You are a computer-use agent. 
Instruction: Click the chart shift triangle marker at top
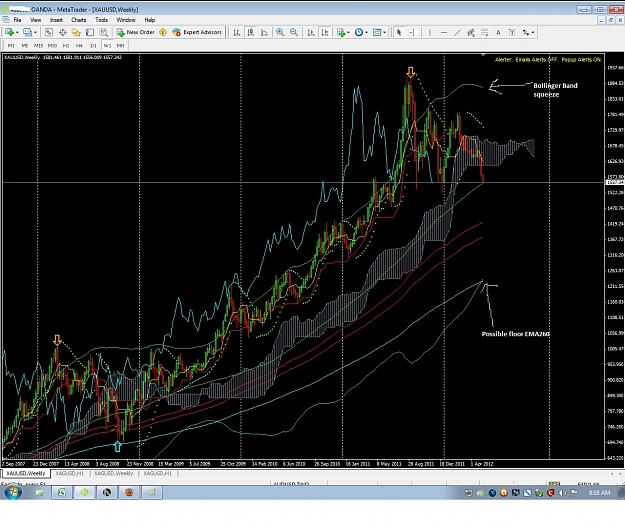coord(483,54)
